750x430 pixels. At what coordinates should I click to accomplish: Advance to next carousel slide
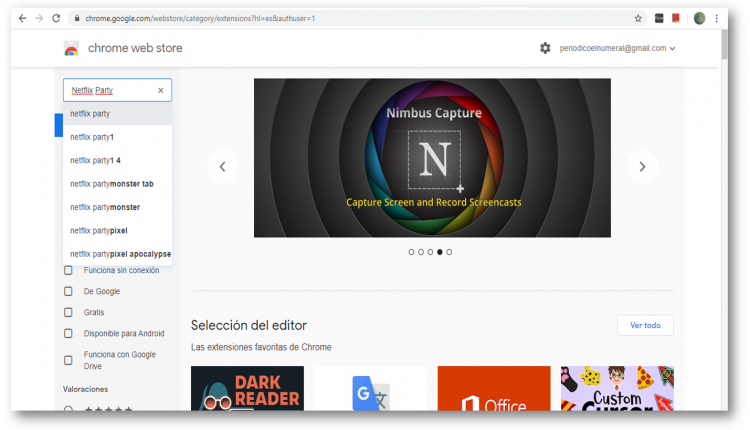click(x=642, y=166)
